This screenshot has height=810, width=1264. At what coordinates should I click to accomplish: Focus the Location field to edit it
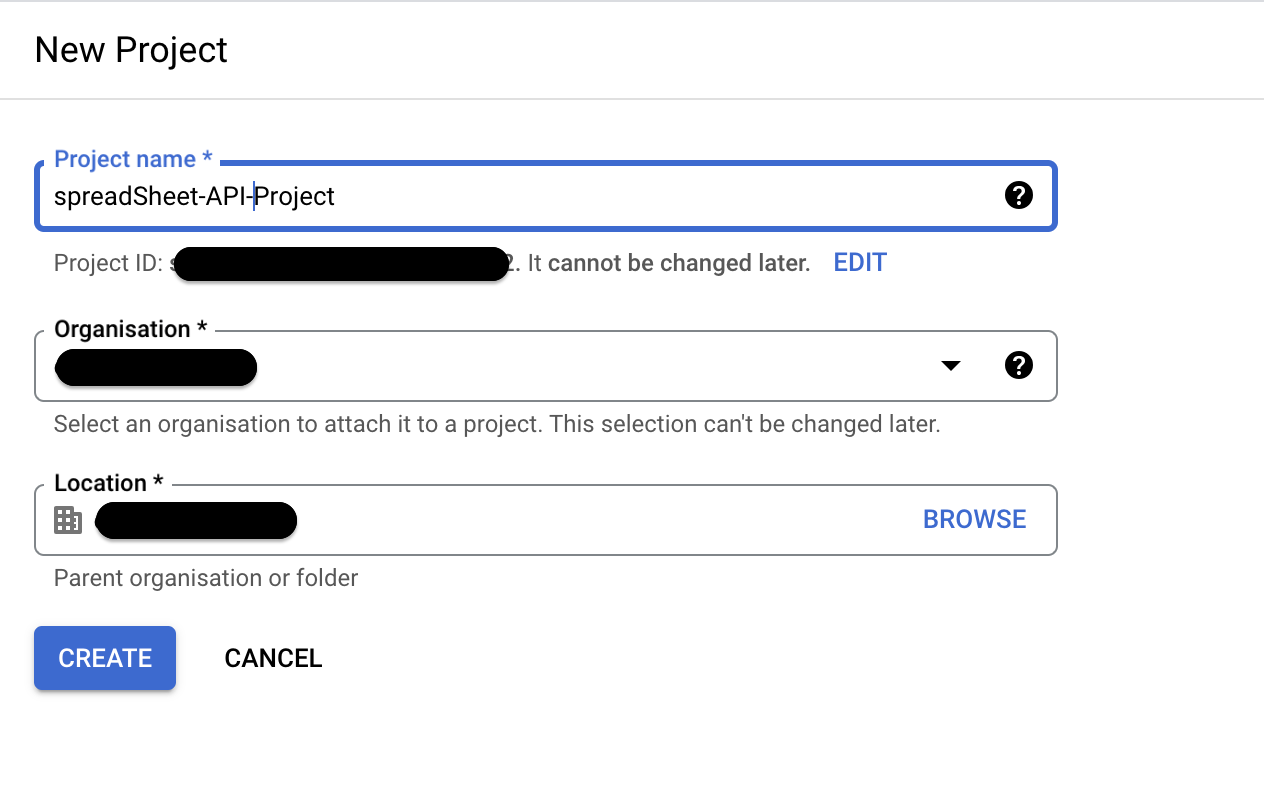[500, 519]
